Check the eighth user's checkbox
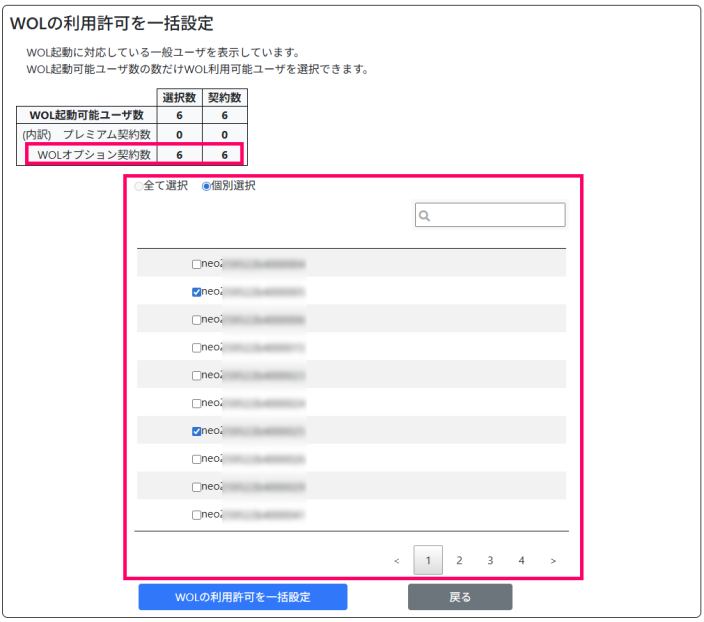Screen dimensions: 704x622 [196, 460]
